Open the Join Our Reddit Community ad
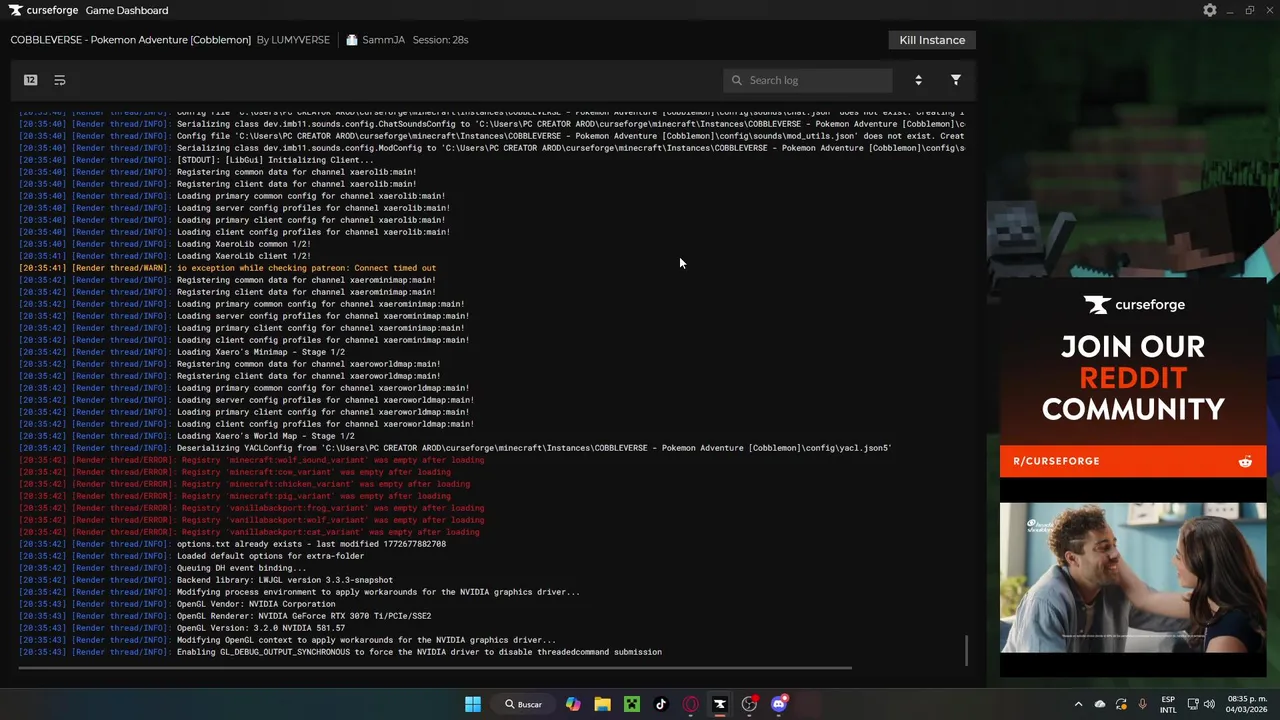Screen dimensions: 1280x720 (x=1133, y=378)
